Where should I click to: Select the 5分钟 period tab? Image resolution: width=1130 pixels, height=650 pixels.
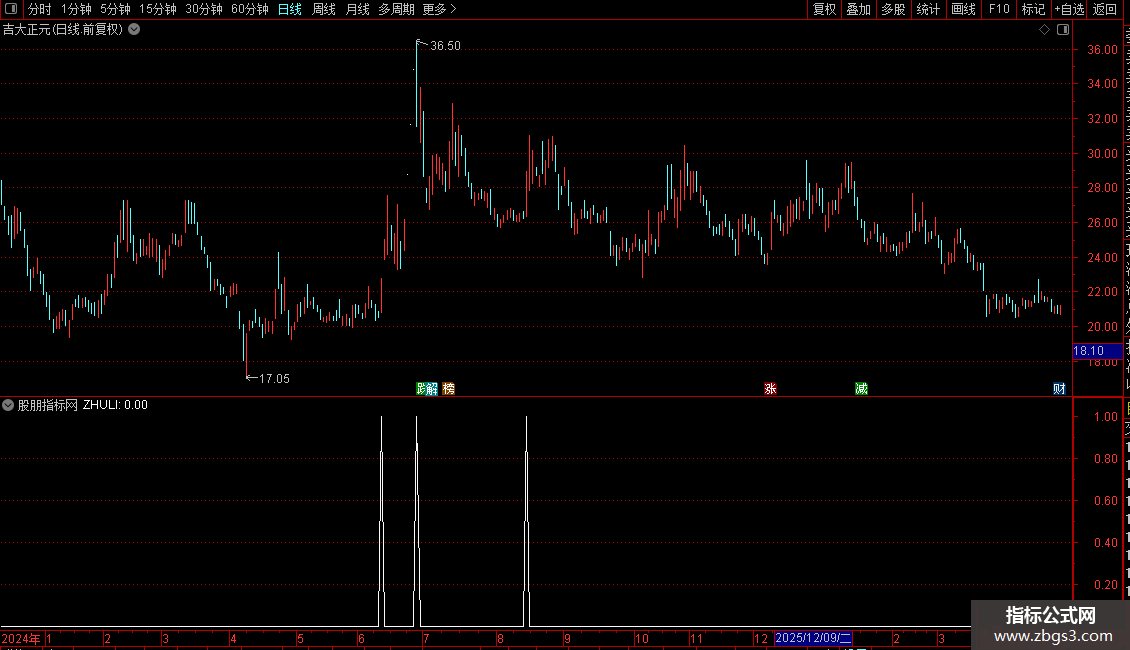coord(115,9)
